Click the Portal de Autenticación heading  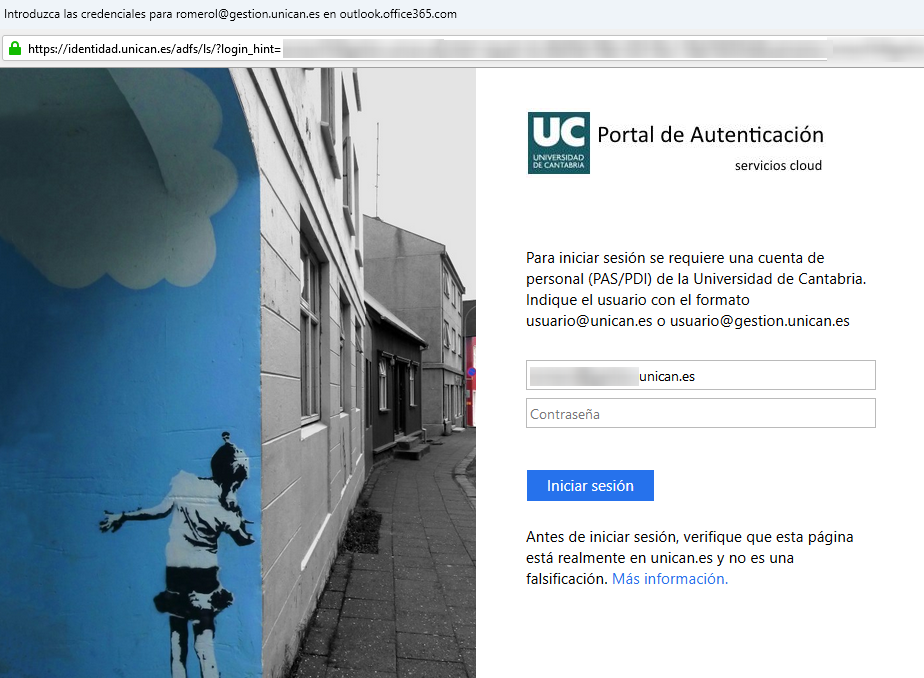[710, 135]
